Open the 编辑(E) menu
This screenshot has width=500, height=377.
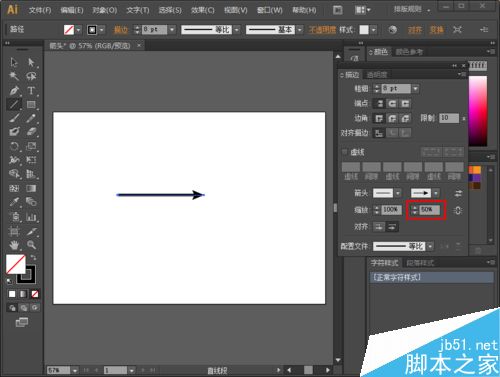click(x=72, y=10)
